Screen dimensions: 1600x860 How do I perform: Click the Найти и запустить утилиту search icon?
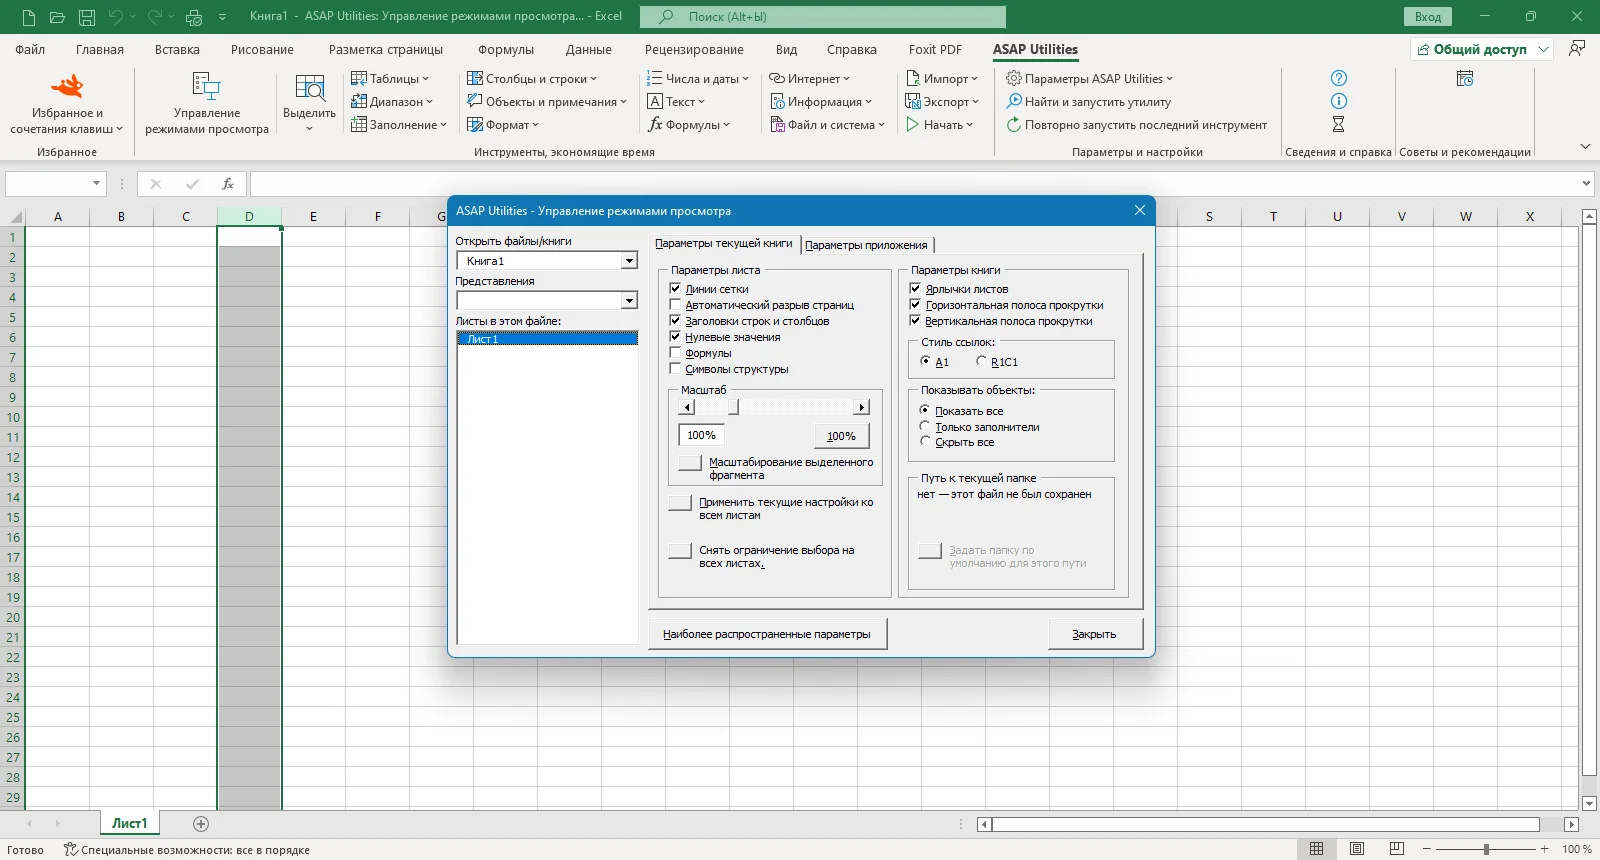click(x=1014, y=101)
